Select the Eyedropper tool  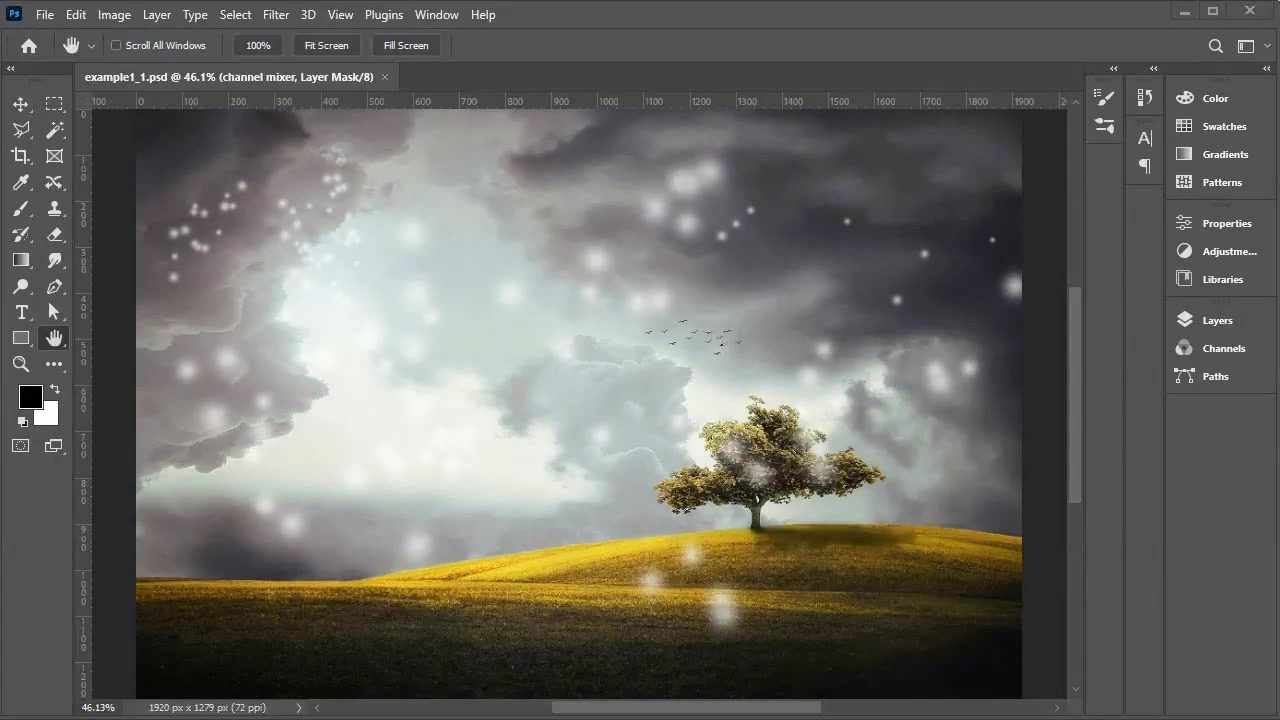click(x=21, y=182)
